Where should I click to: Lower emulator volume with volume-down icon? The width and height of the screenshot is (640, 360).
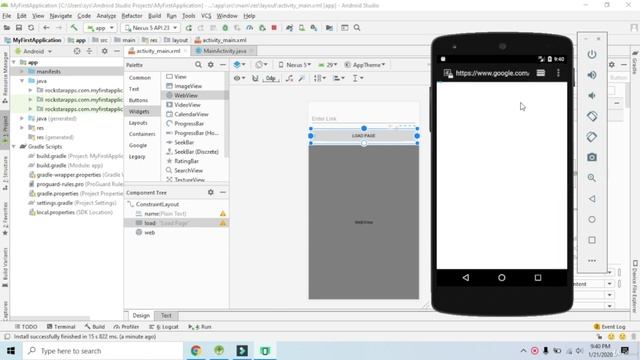click(592, 96)
